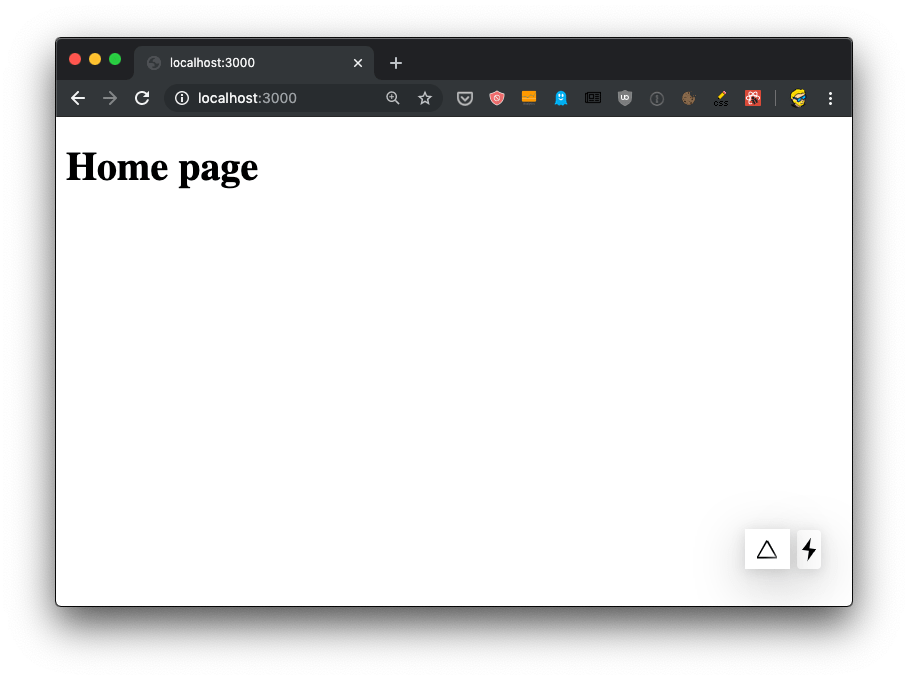Open the Next.js dev tools triangle indicator
This screenshot has width=908, height=680.
[x=767, y=548]
